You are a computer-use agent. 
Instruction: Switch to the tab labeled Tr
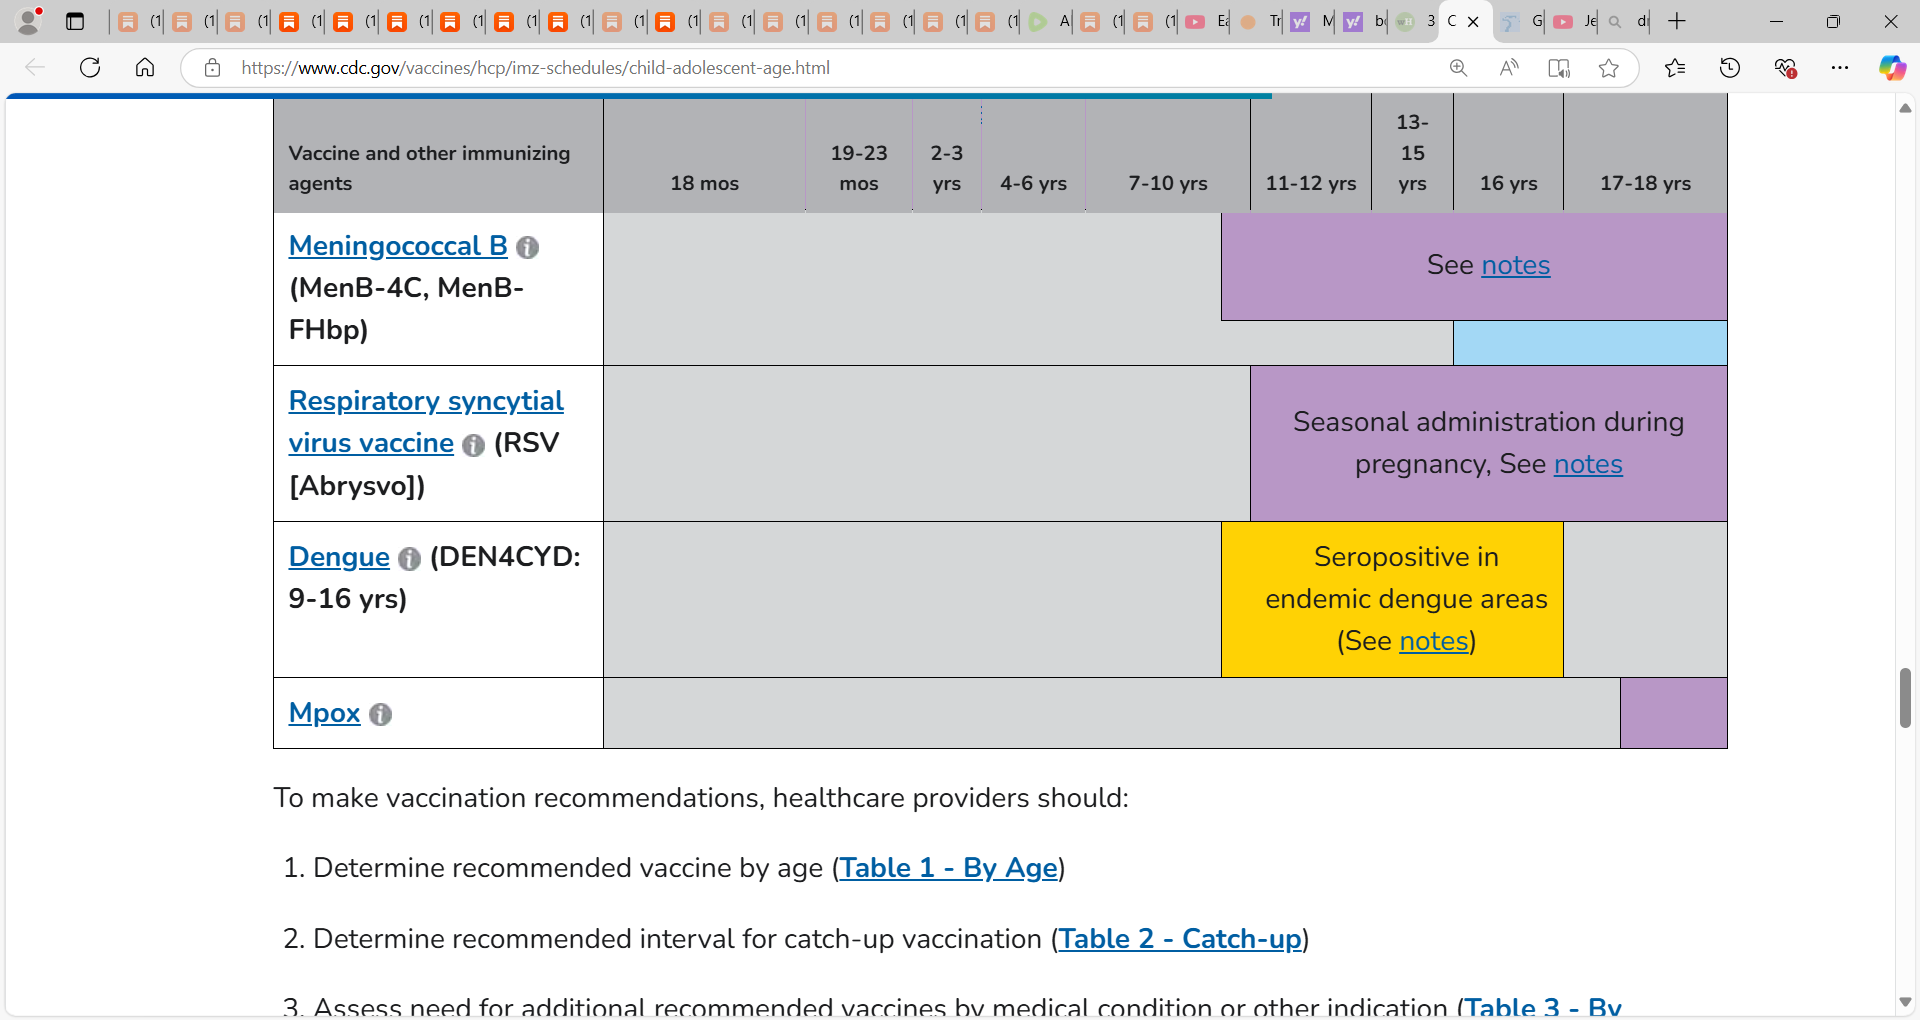tap(1259, 21)
